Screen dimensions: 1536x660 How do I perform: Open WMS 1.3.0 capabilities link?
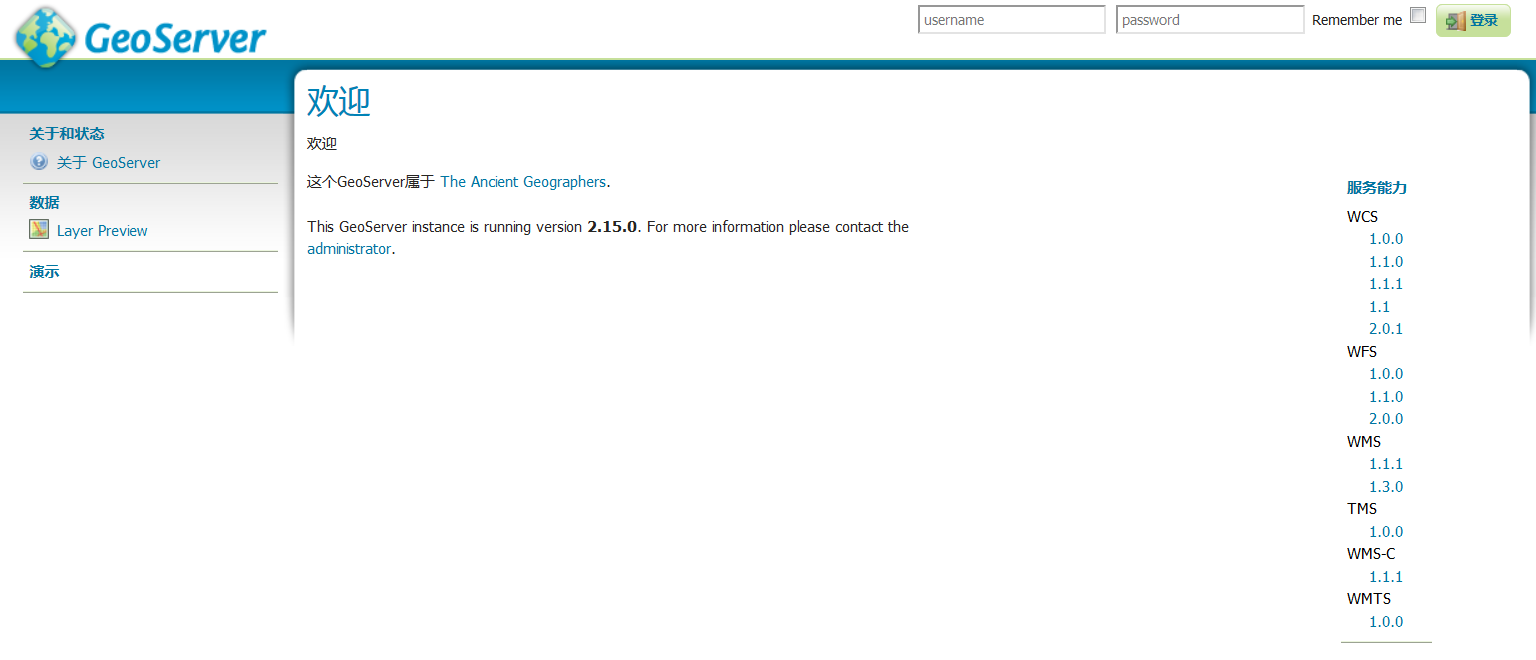tap(1386, 487)
